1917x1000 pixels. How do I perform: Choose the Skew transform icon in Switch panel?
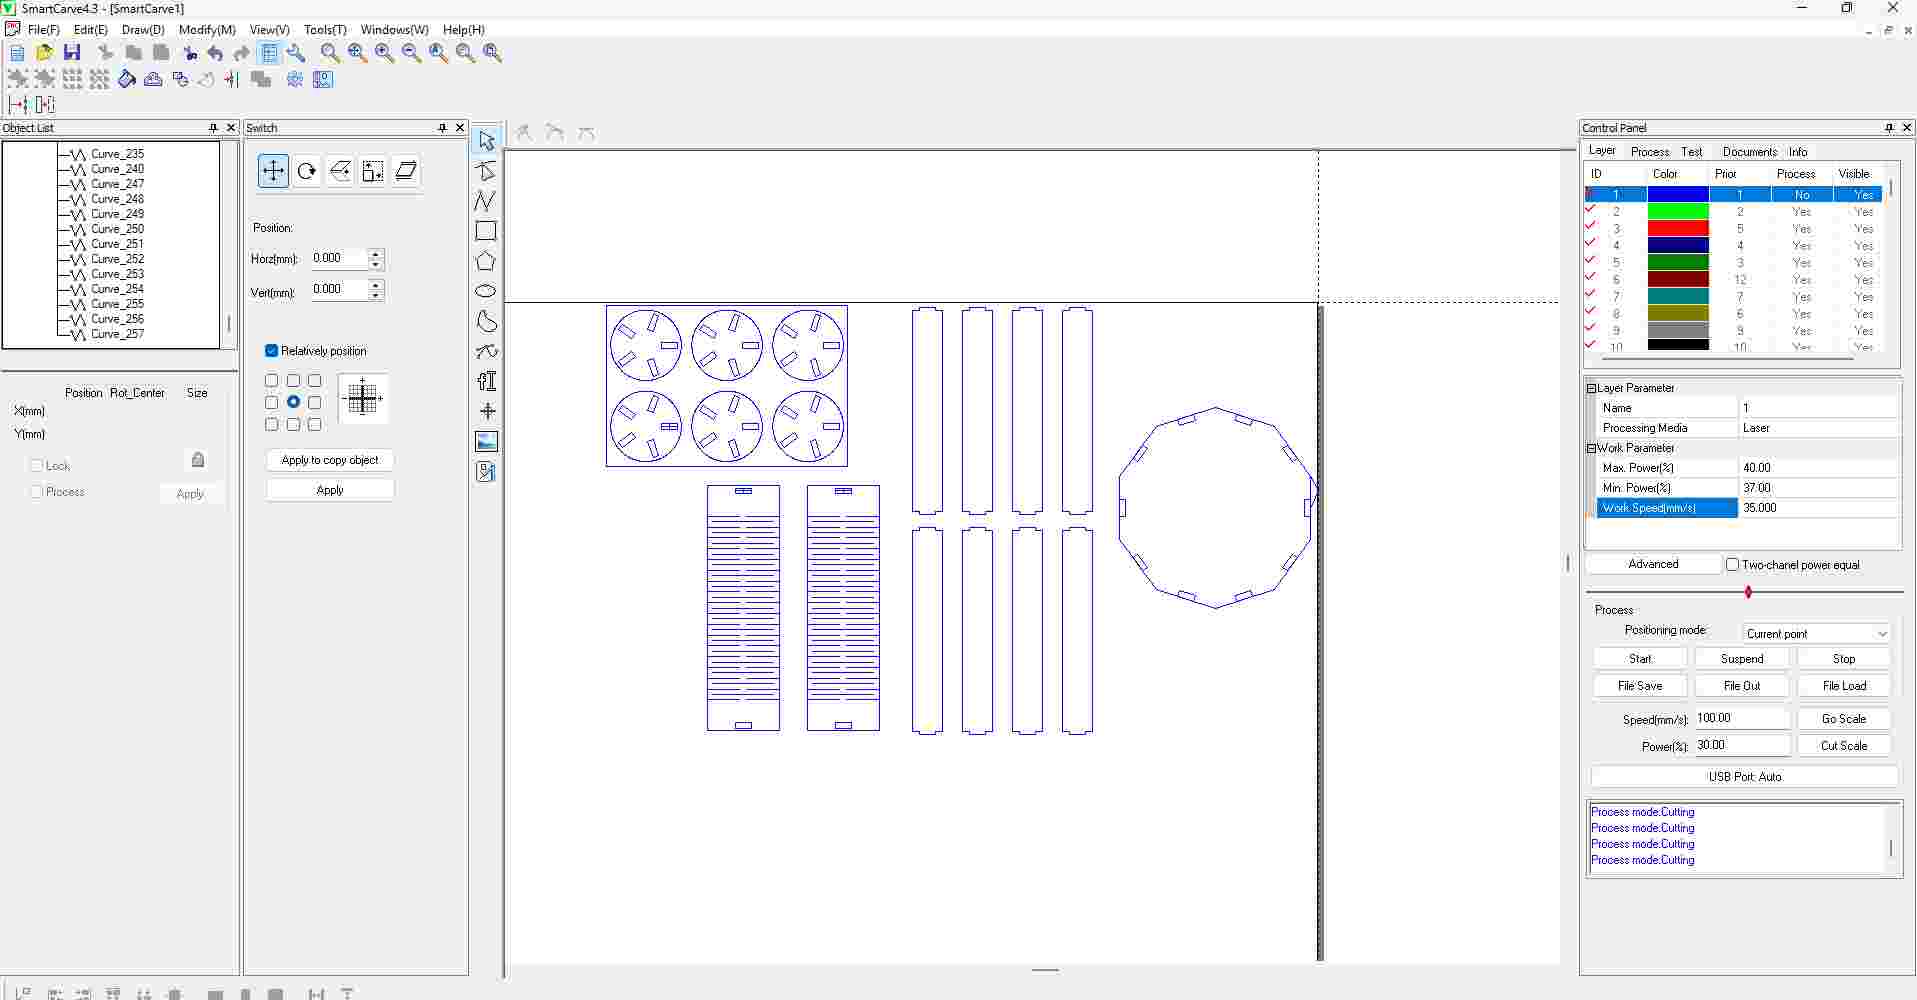click(406, 171)
